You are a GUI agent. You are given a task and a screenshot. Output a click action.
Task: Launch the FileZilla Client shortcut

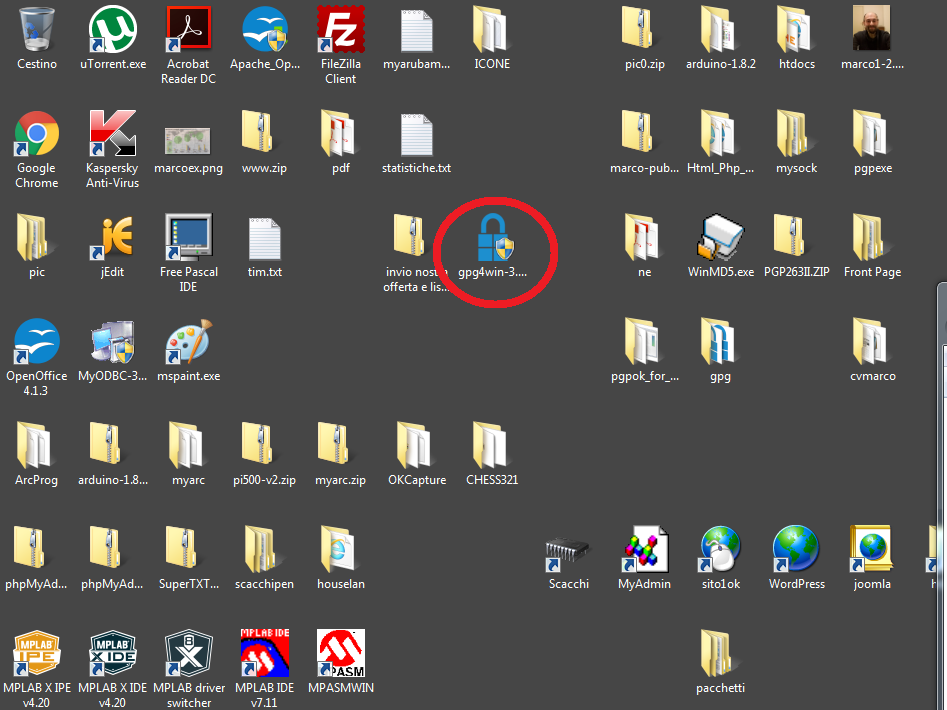click(340, 30)
